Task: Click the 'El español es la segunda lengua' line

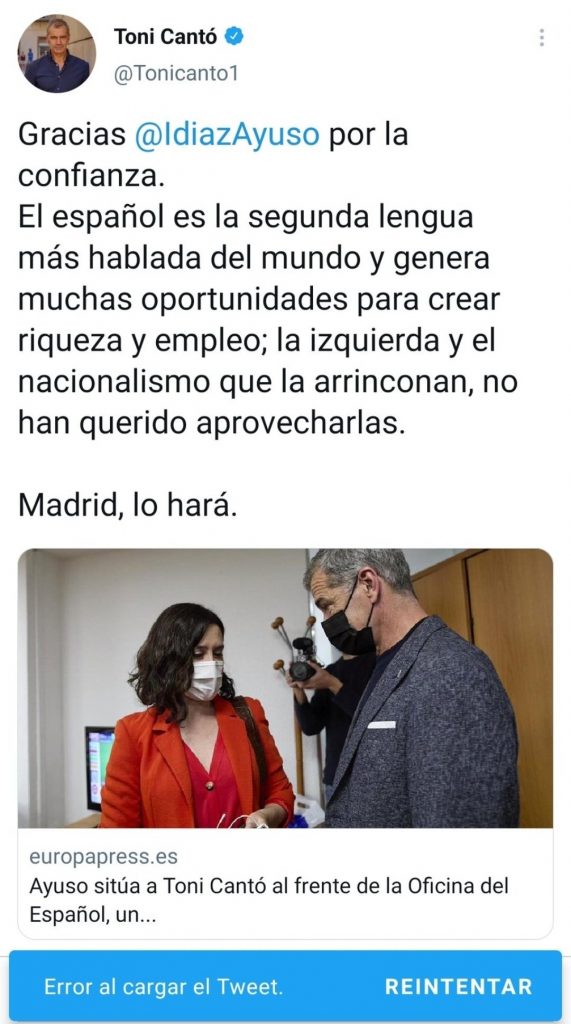Action: point(246,217)
